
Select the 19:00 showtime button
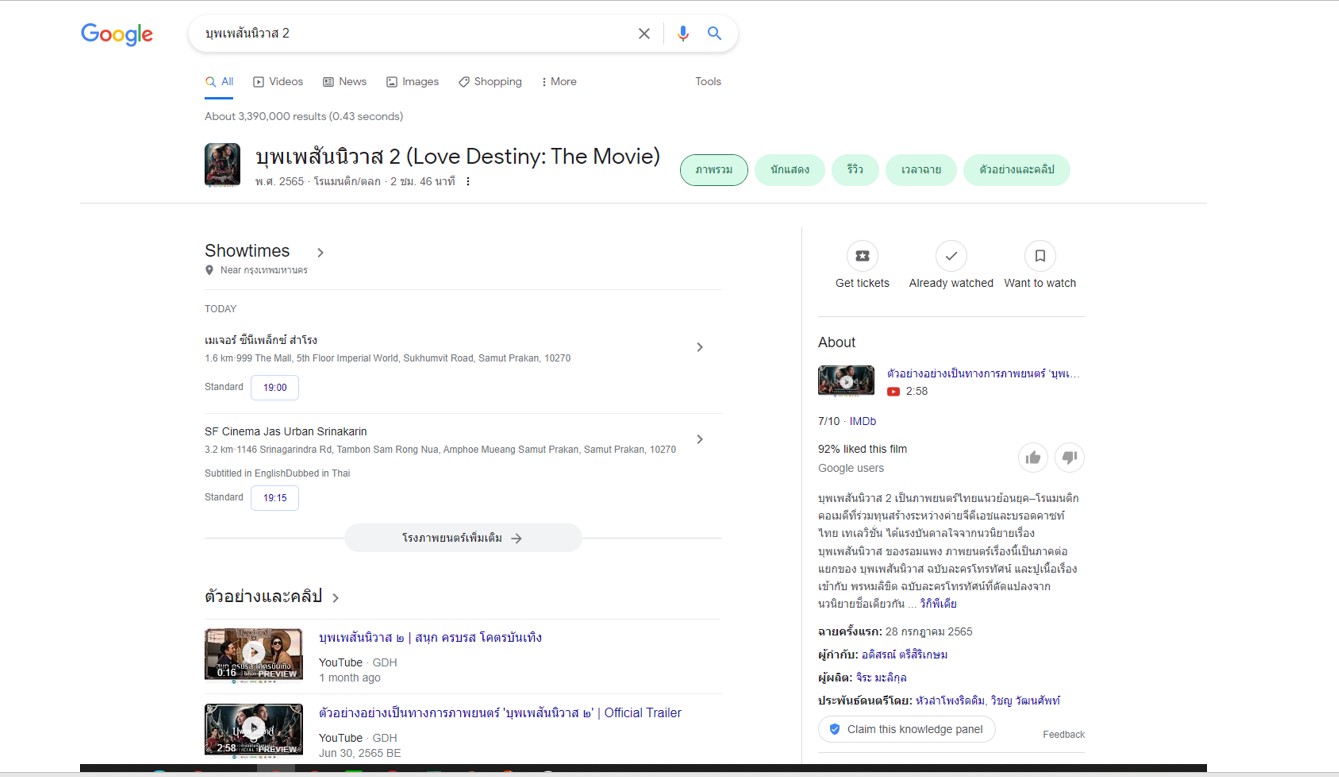click(x=275, y=388)
